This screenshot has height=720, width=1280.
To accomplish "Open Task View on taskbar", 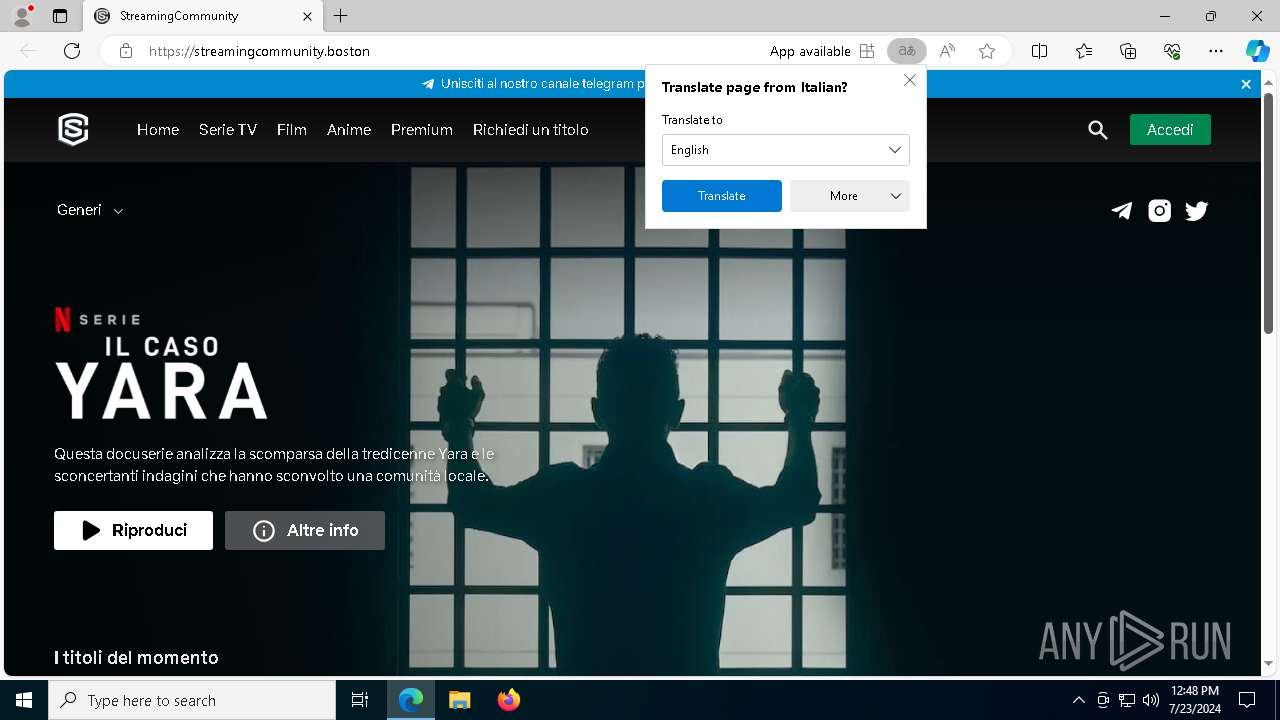I will point(360,700).
